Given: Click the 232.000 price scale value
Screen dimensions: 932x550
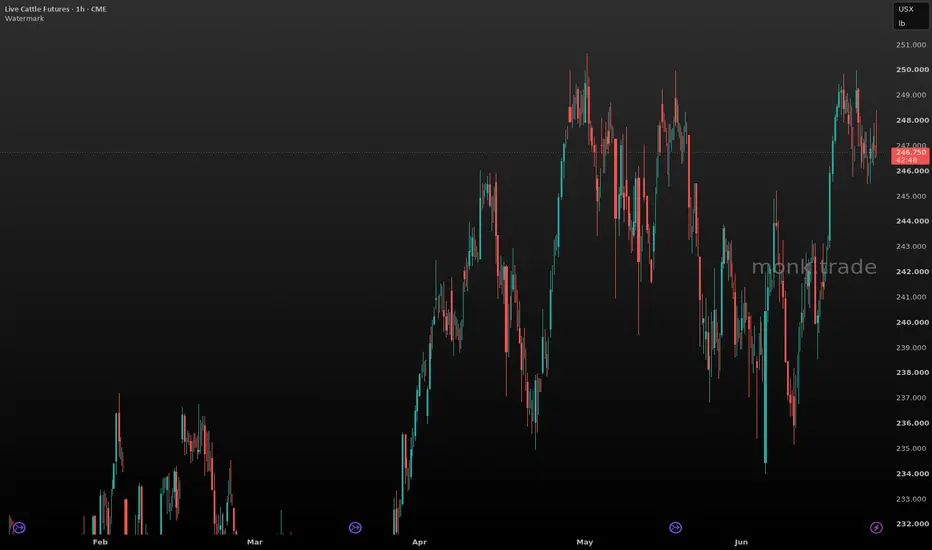Looking at the screenshot, I should (912, 524).
